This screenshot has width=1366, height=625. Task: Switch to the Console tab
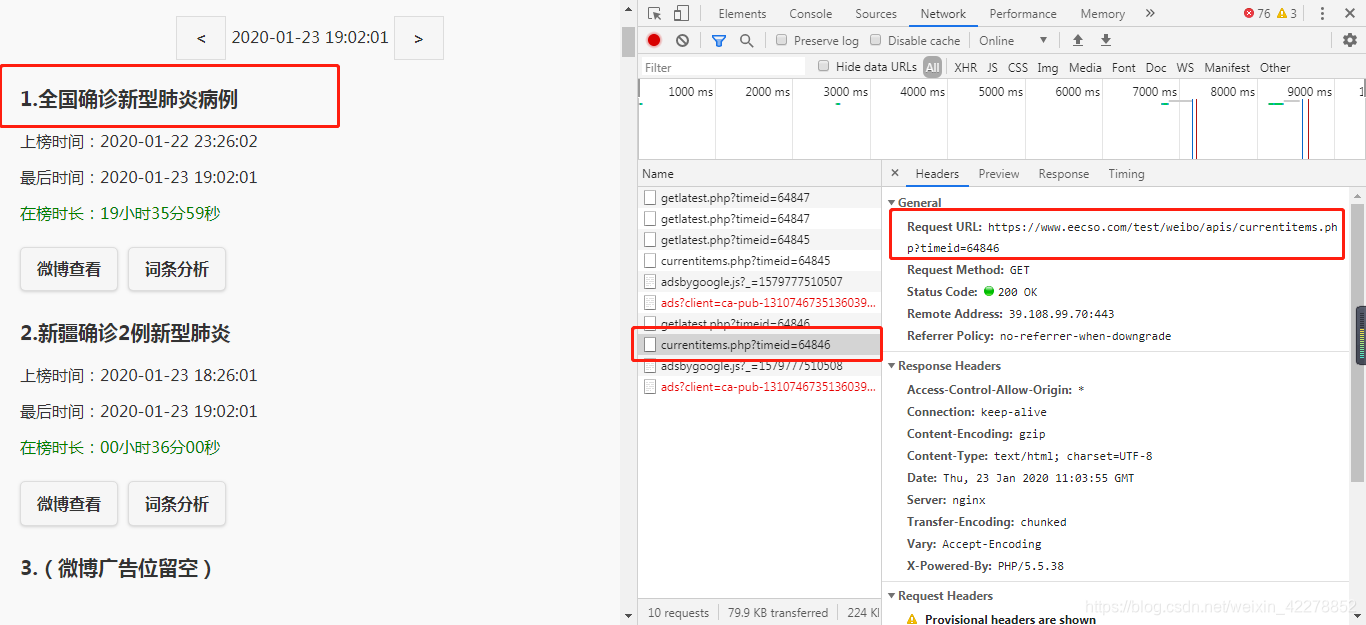(x=810, y=13)
